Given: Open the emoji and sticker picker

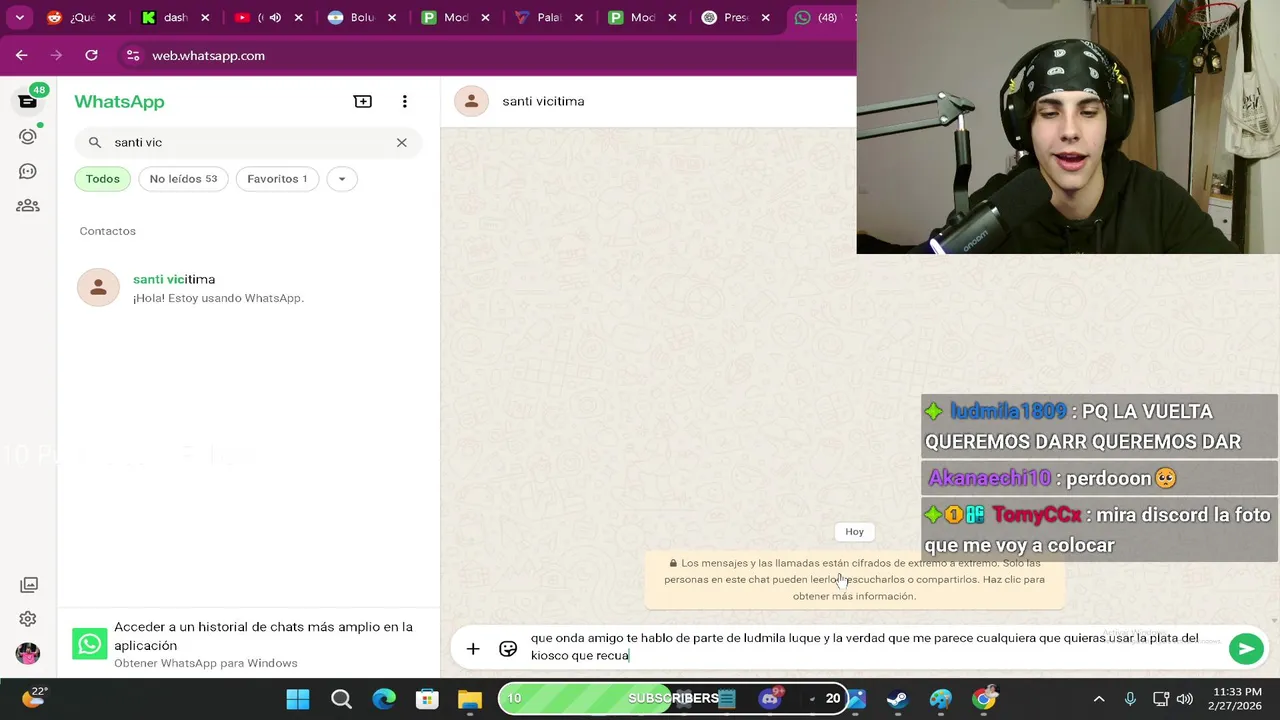Looking at the screenshot, I should point(508,649).
